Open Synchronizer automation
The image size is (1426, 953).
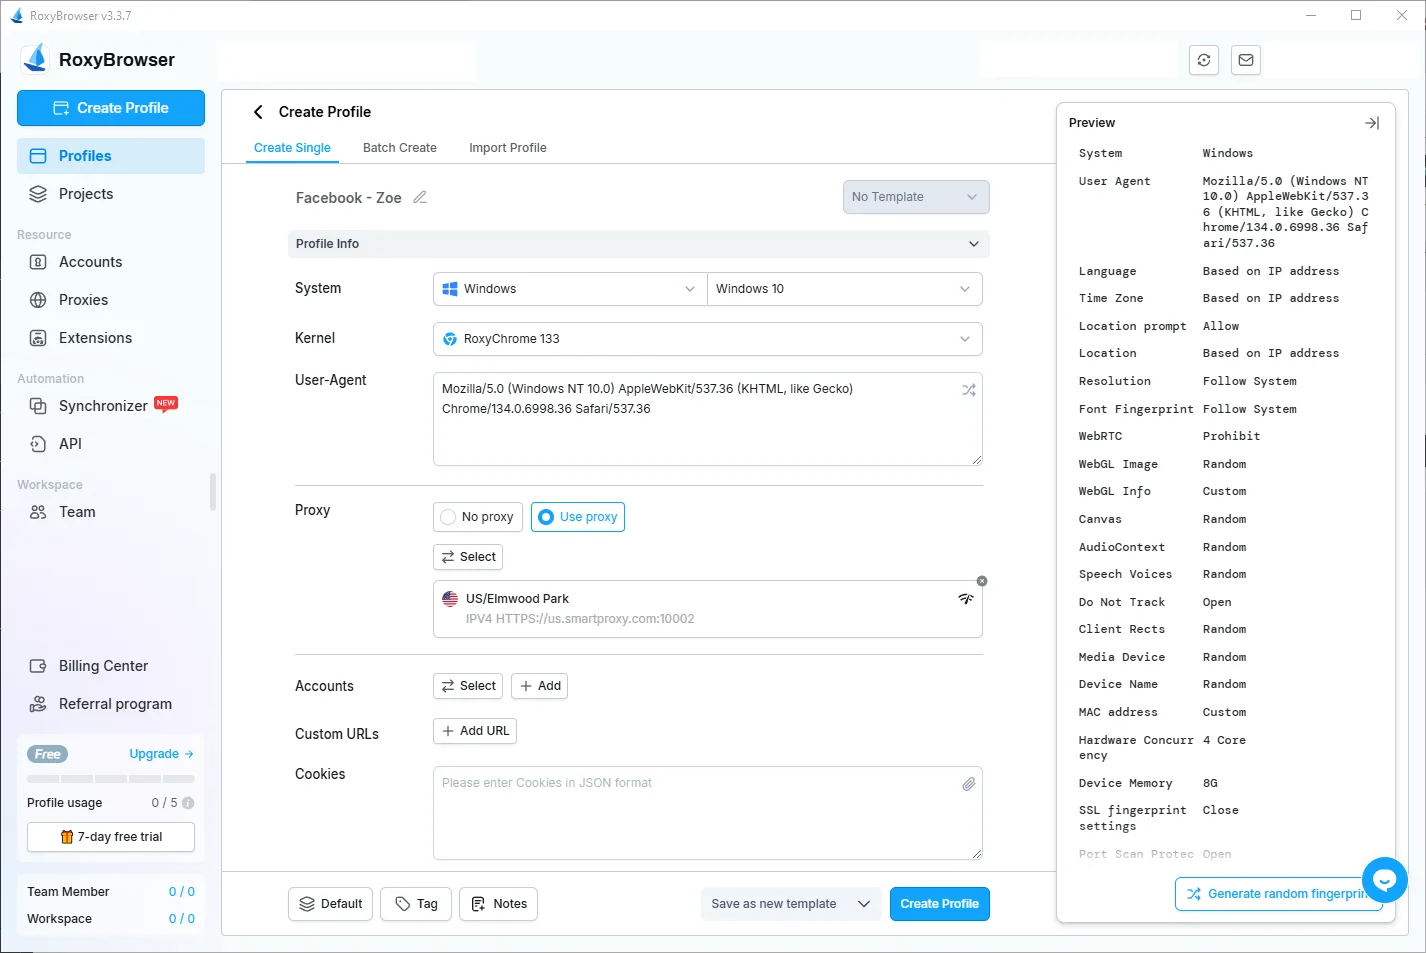(111, 406)
